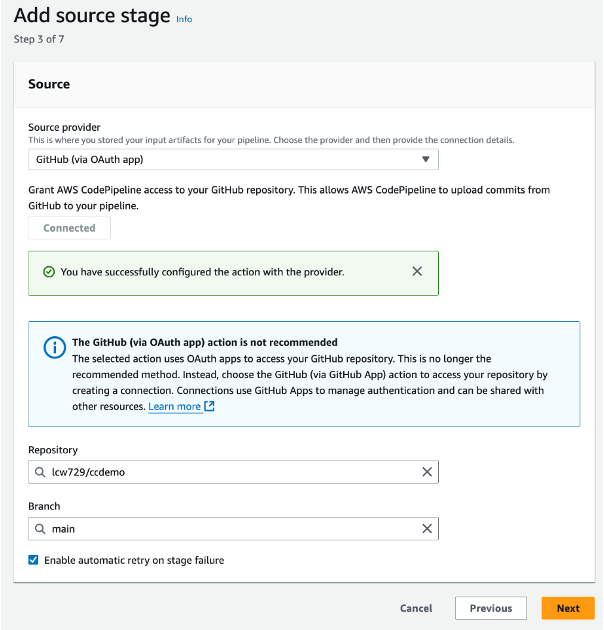Click the Cancel button
The height and width of the screenshot is (630, 604).
416,608
